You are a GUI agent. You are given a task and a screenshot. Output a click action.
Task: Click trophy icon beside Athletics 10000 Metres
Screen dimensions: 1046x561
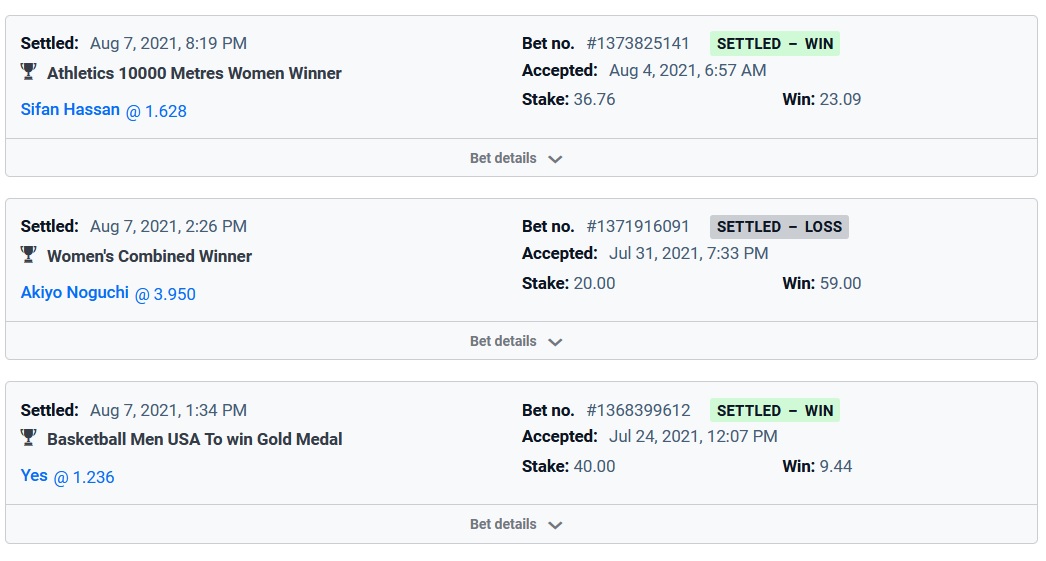28,72
